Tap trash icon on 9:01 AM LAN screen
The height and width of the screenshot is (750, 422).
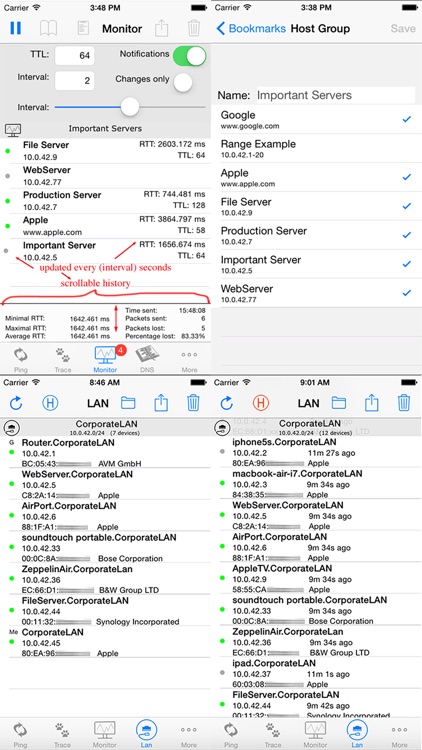tap(404, 403)
